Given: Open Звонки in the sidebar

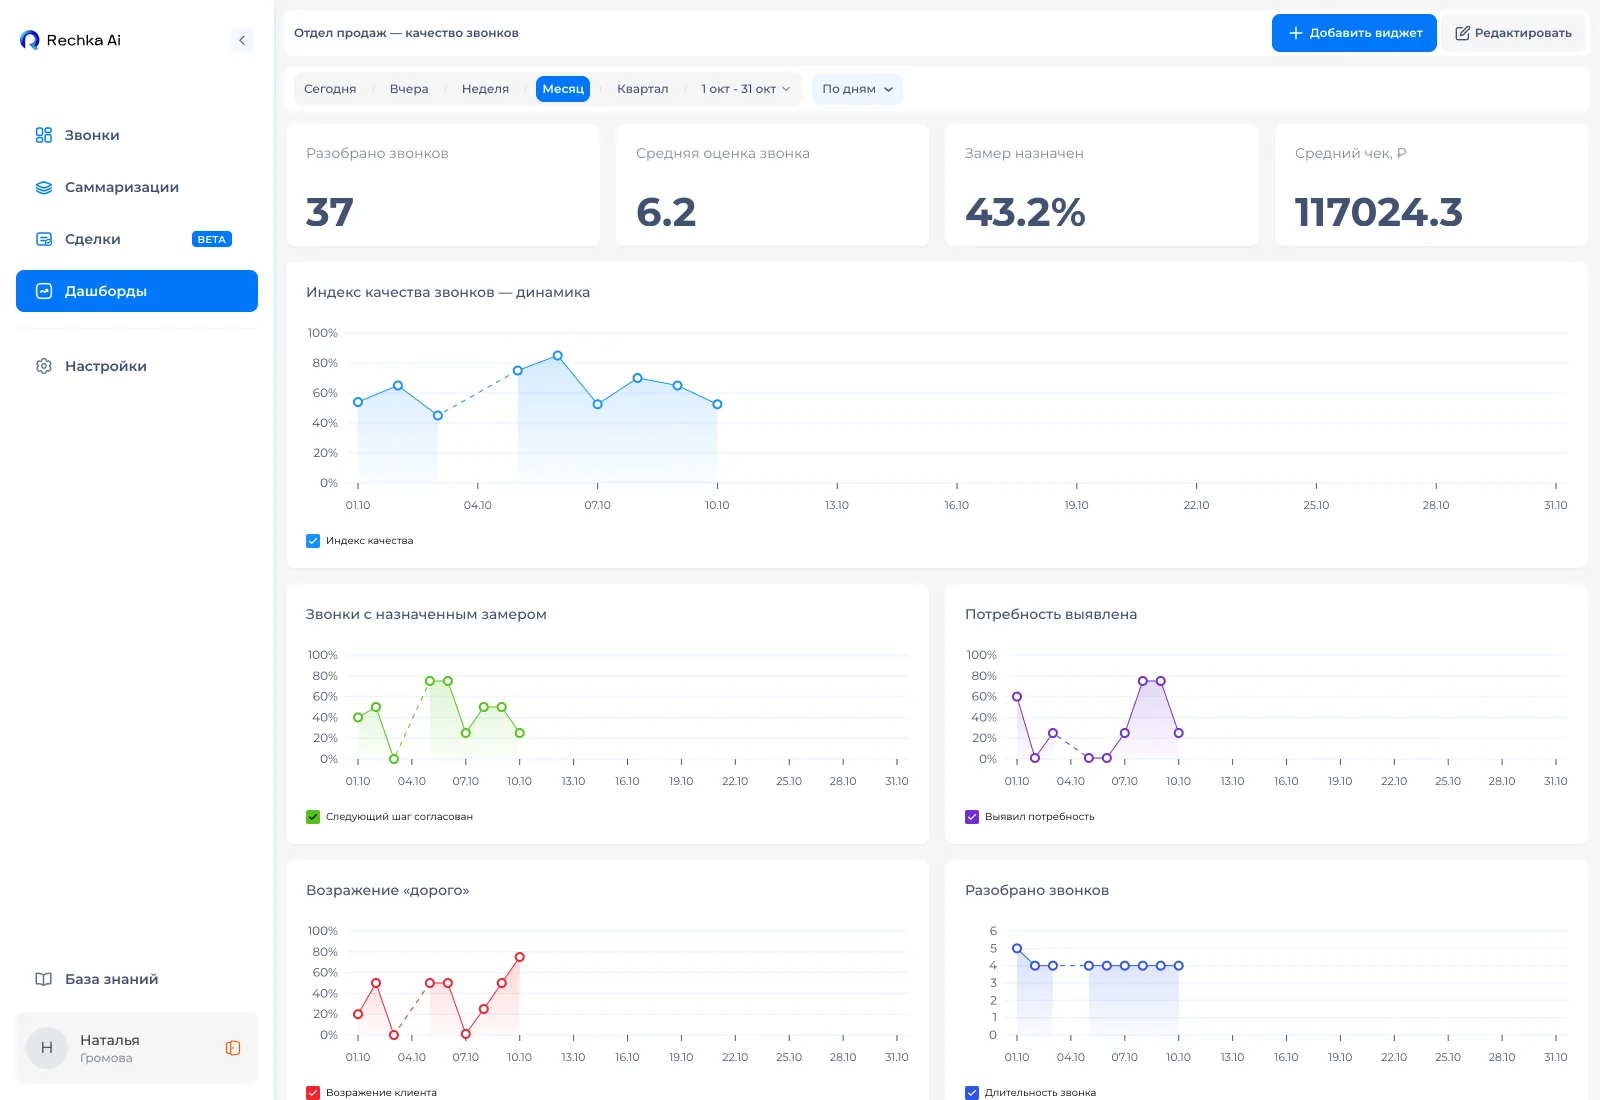Looking at the screenshot, I should 137,135.
